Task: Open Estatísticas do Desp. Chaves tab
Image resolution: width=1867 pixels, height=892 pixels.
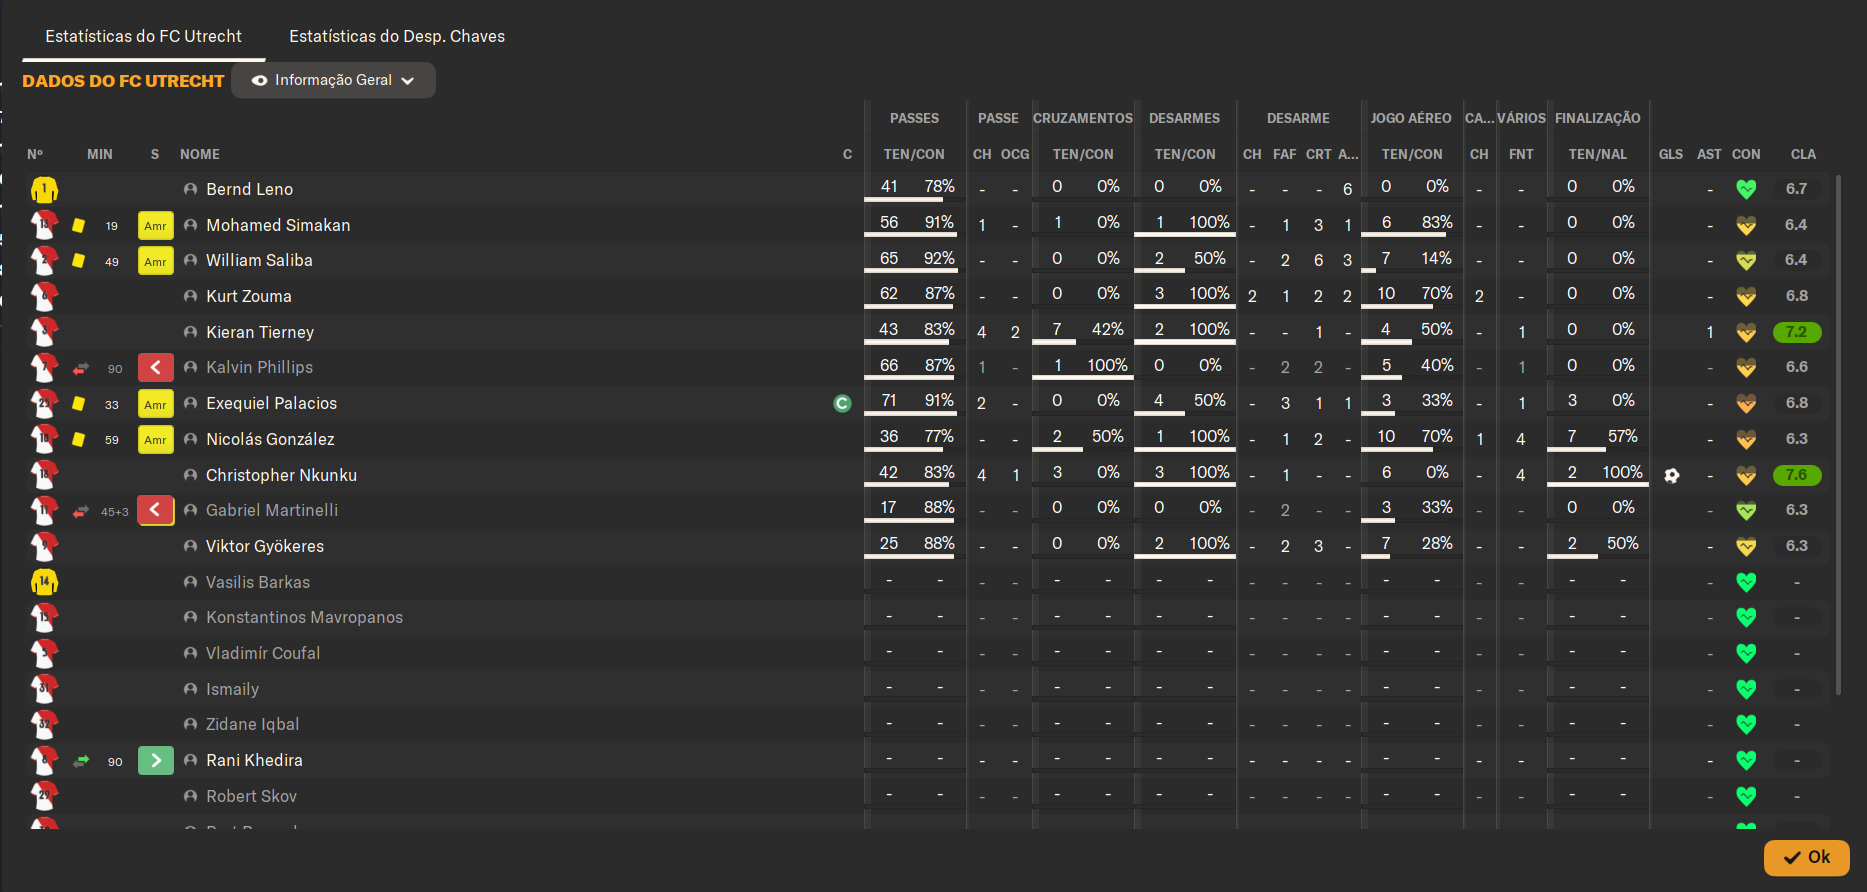Action: coord(397,36)
